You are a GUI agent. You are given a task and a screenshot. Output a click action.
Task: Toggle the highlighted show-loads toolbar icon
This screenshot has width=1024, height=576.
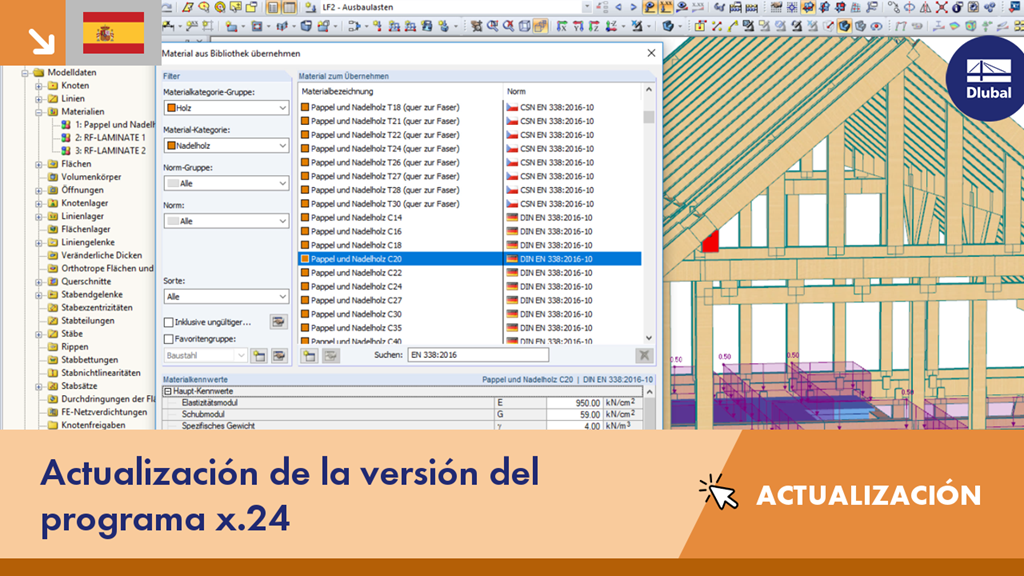tap(650, 7)
